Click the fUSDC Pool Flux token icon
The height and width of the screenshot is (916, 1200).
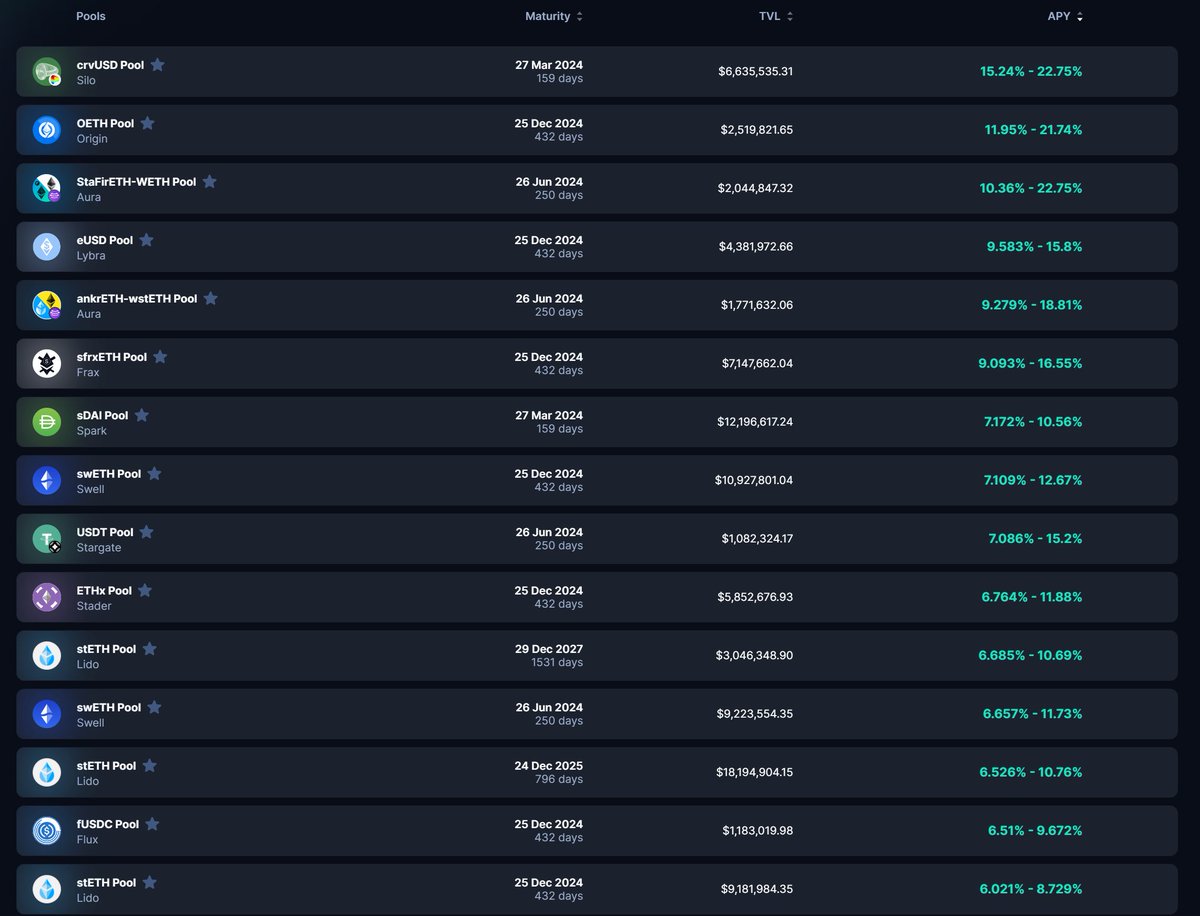(47, 831)
